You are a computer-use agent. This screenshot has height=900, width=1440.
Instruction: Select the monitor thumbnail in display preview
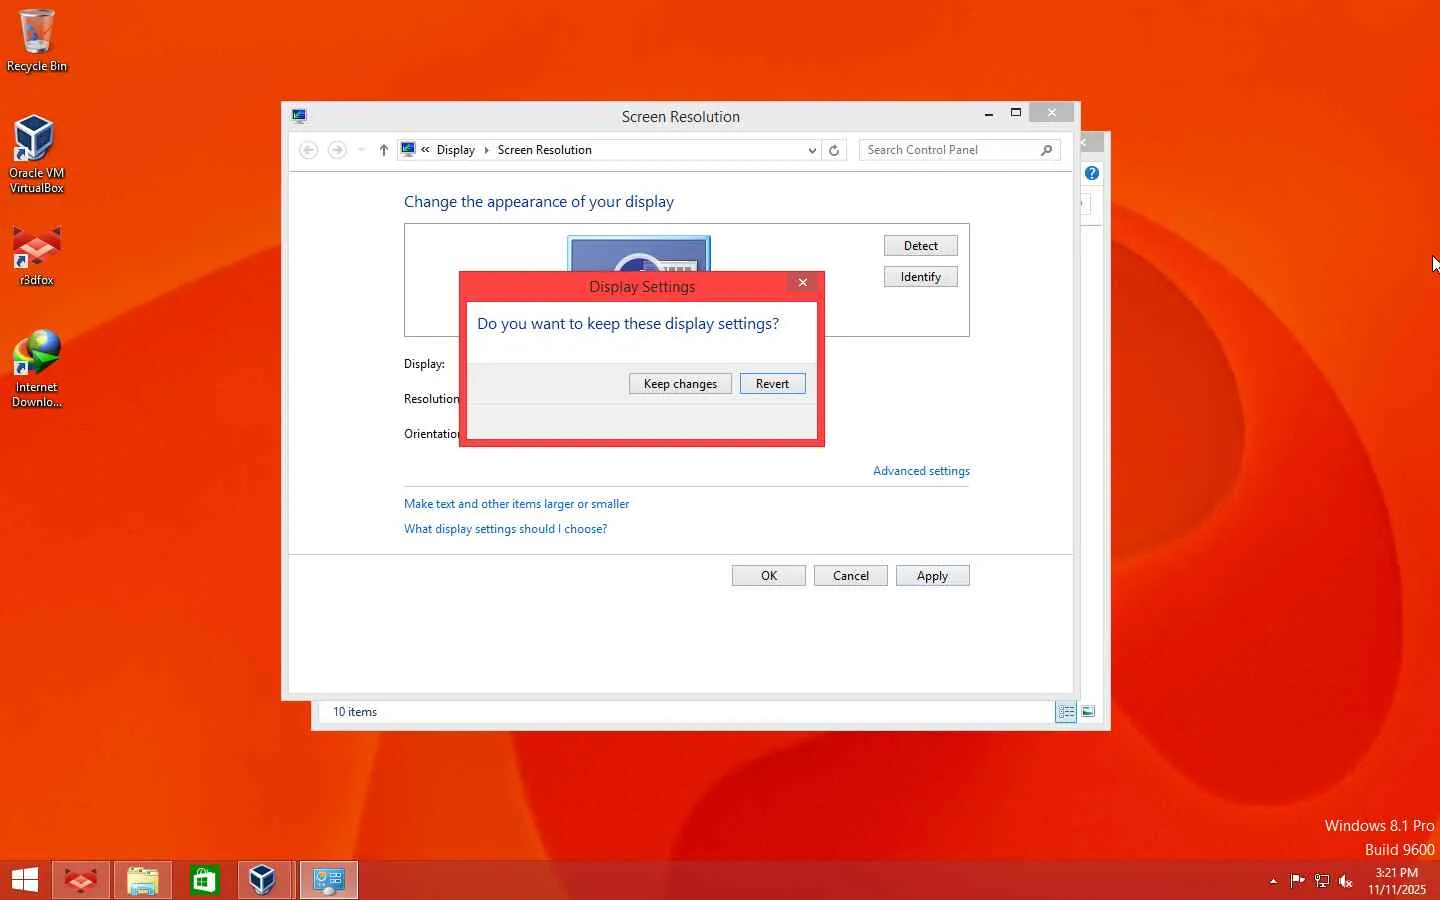click(x=639, y=254)
